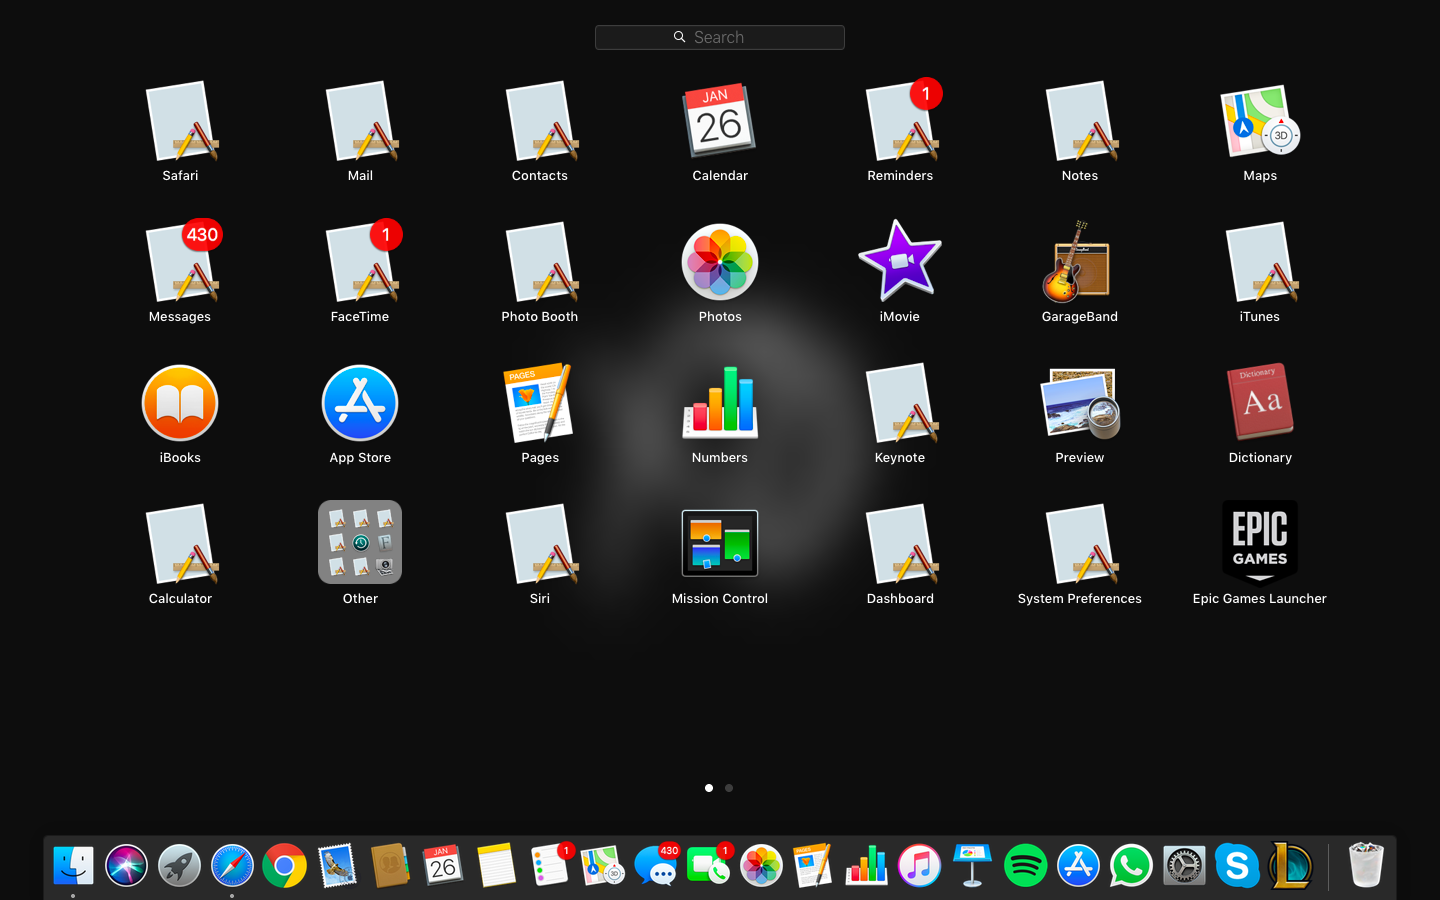Open System Preferences in the Launchpad grid

coord(1080,545)
